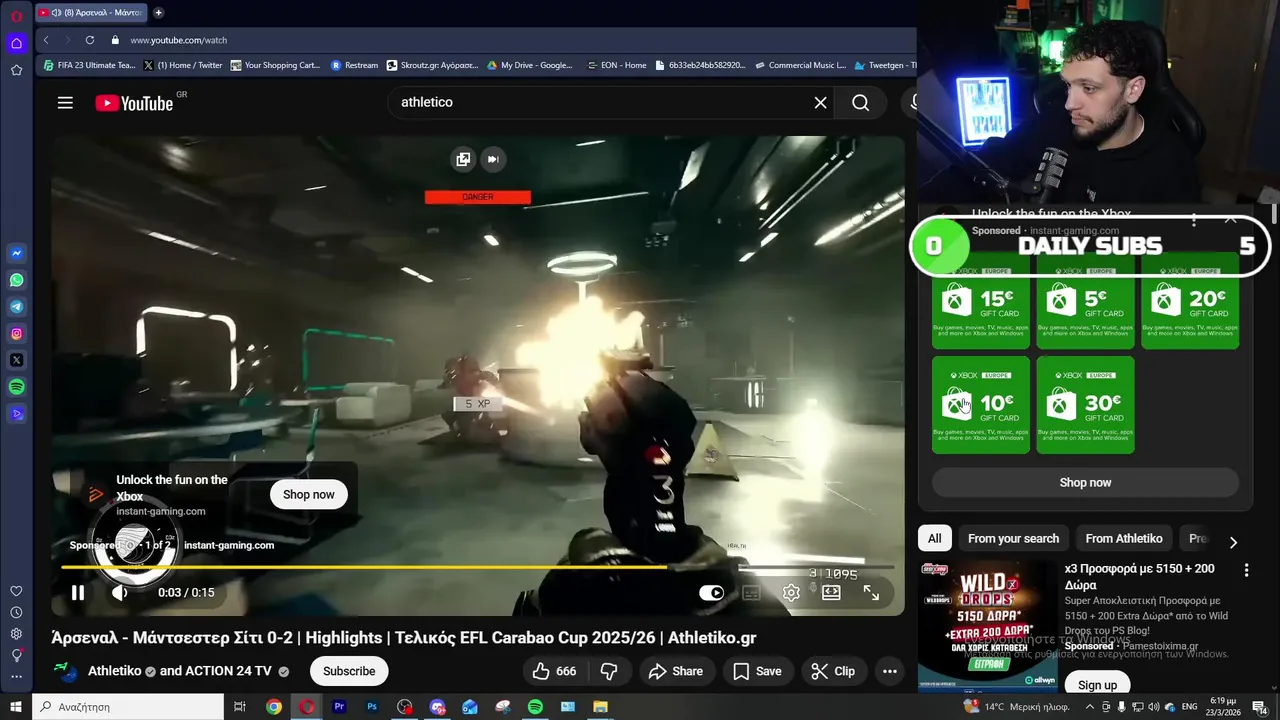Share the video

[675, 671]
